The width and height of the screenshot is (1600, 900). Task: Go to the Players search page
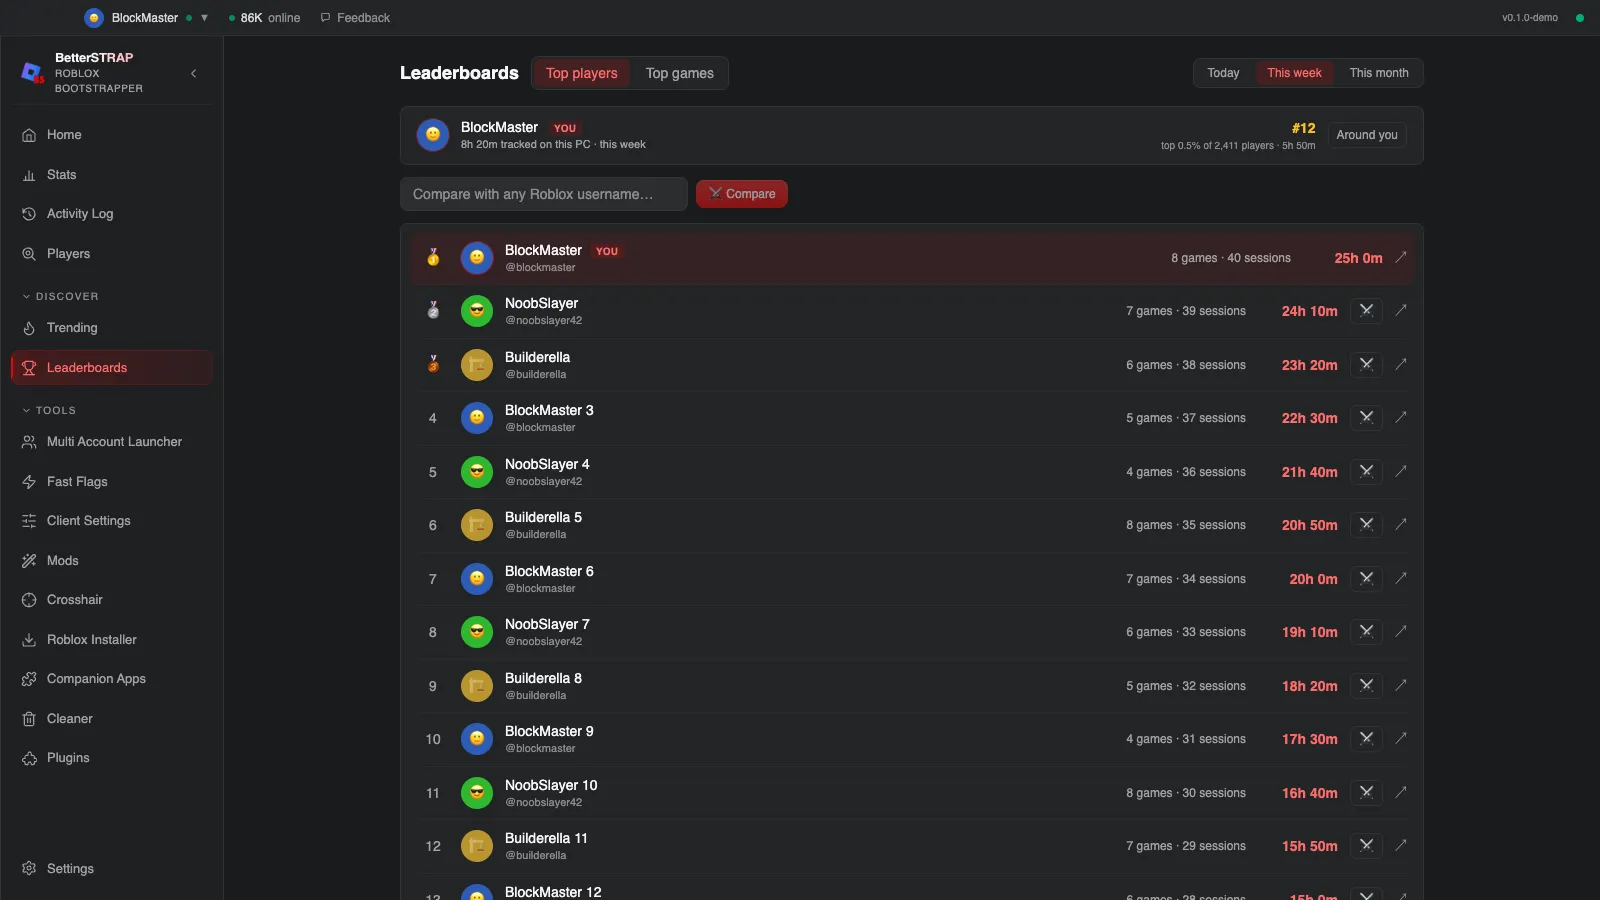coord(111,254)
